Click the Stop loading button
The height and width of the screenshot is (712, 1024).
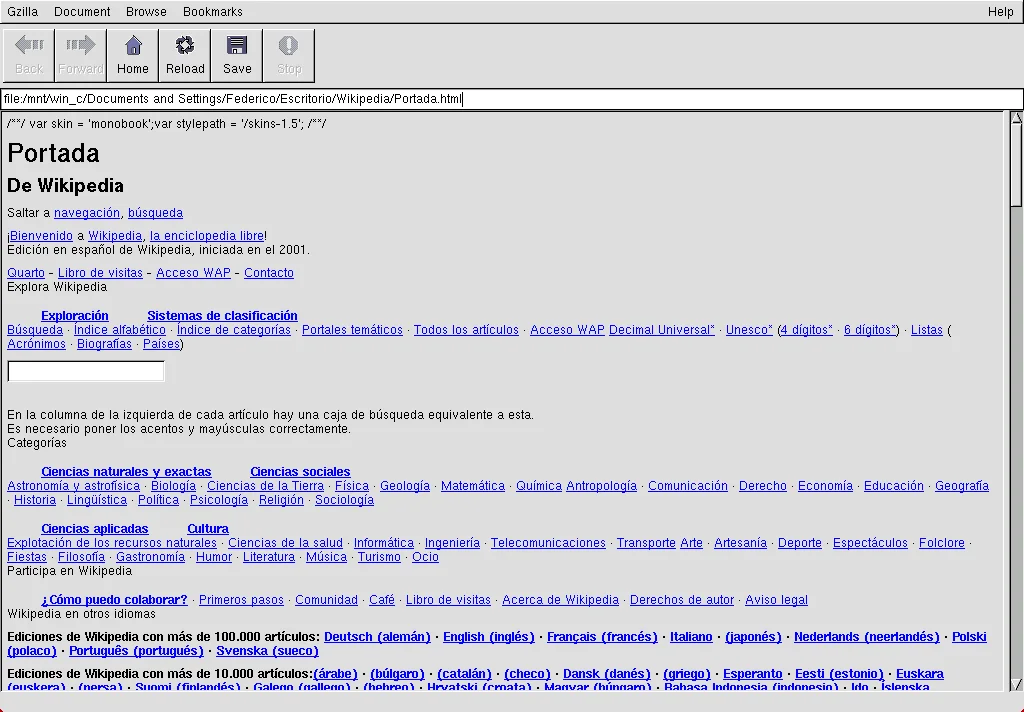[289, 56]
